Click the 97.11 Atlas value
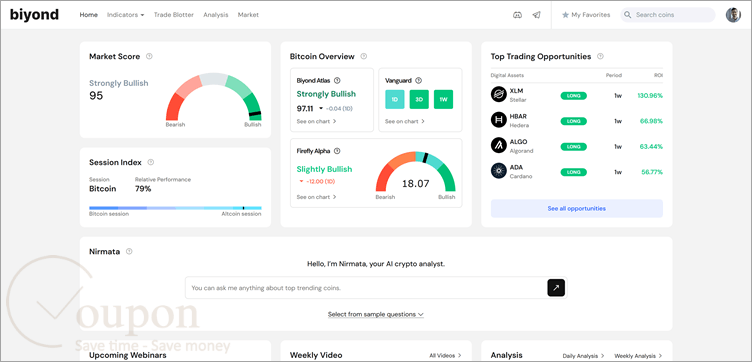Viewport: 752px width, 362px height. click(305, 108)
